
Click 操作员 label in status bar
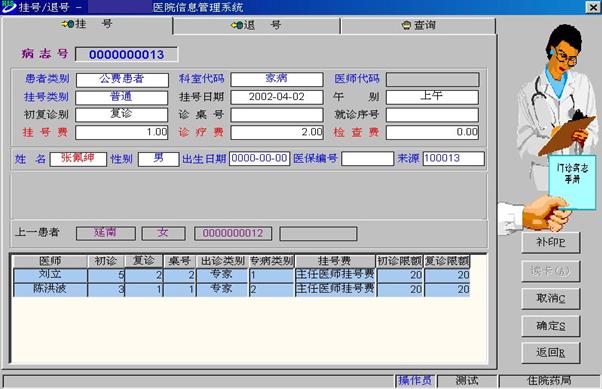coord(415,381)
